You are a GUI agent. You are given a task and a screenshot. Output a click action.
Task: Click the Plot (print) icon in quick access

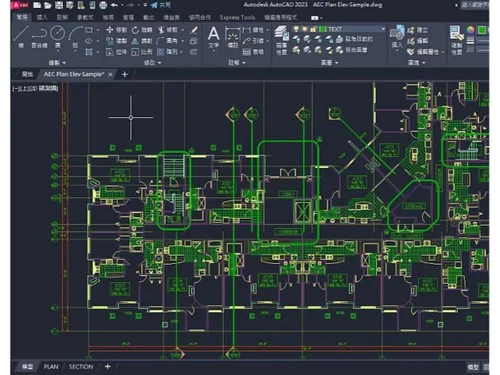[103, 5]
